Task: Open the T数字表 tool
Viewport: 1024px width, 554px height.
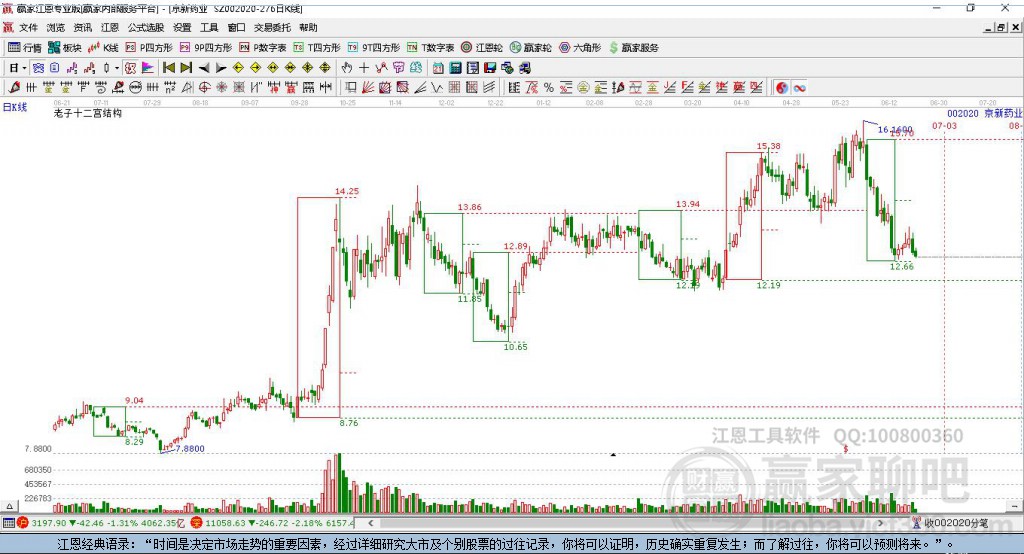Action: coord(430,48)
